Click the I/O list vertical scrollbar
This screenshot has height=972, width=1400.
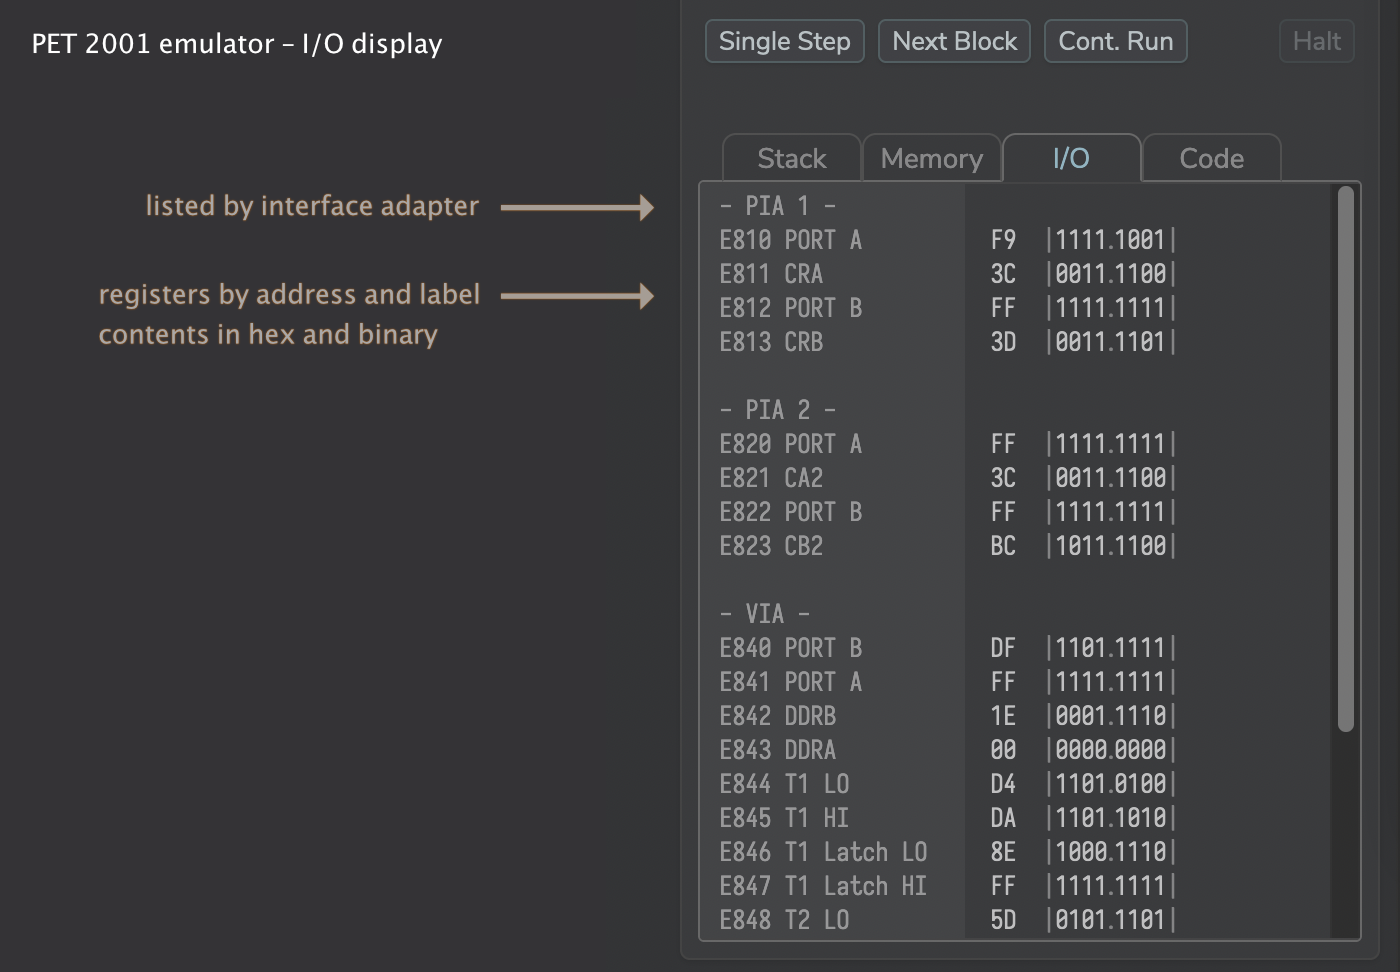1346,459
